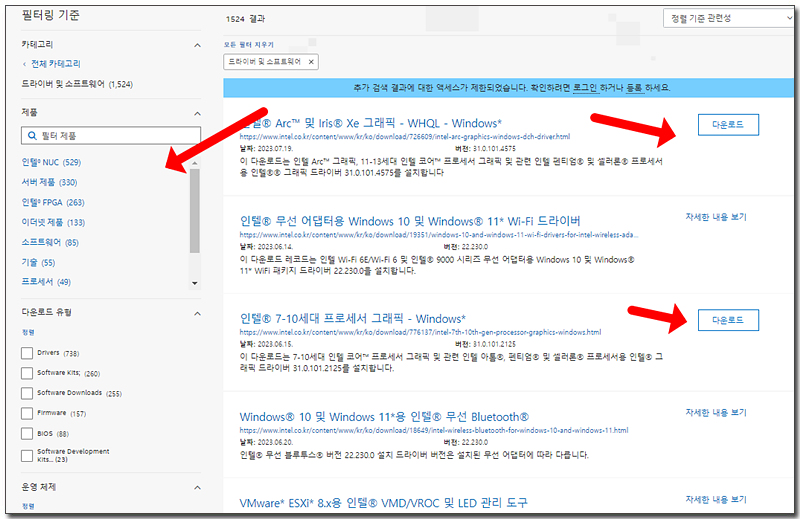
Task: Filter by 소프트웨어 (85)
Action: tap(50, 242)
